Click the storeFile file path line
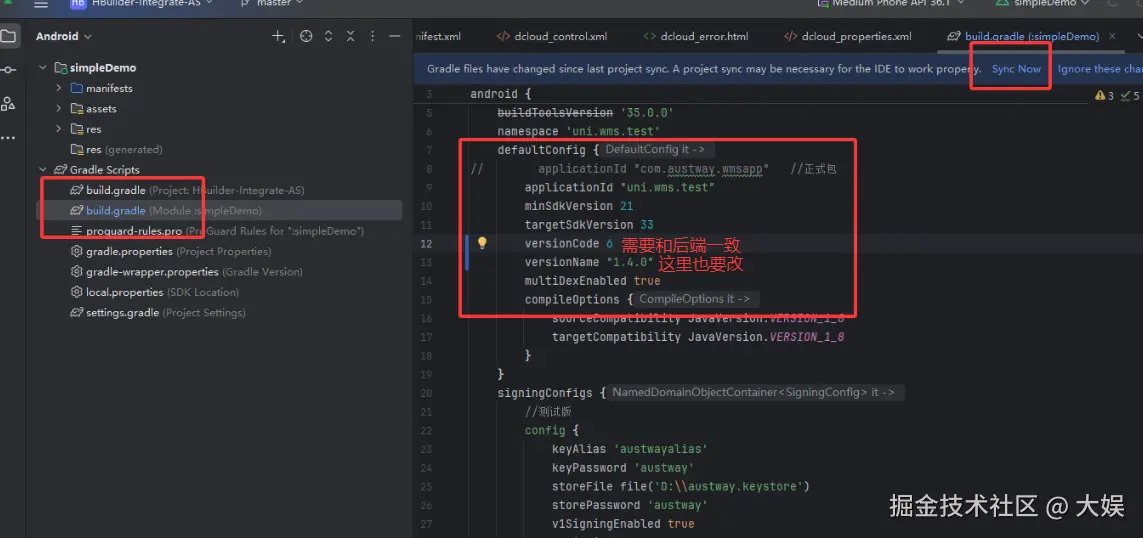The width and height of the screenshot is (1143, 538). coord(681,486)
